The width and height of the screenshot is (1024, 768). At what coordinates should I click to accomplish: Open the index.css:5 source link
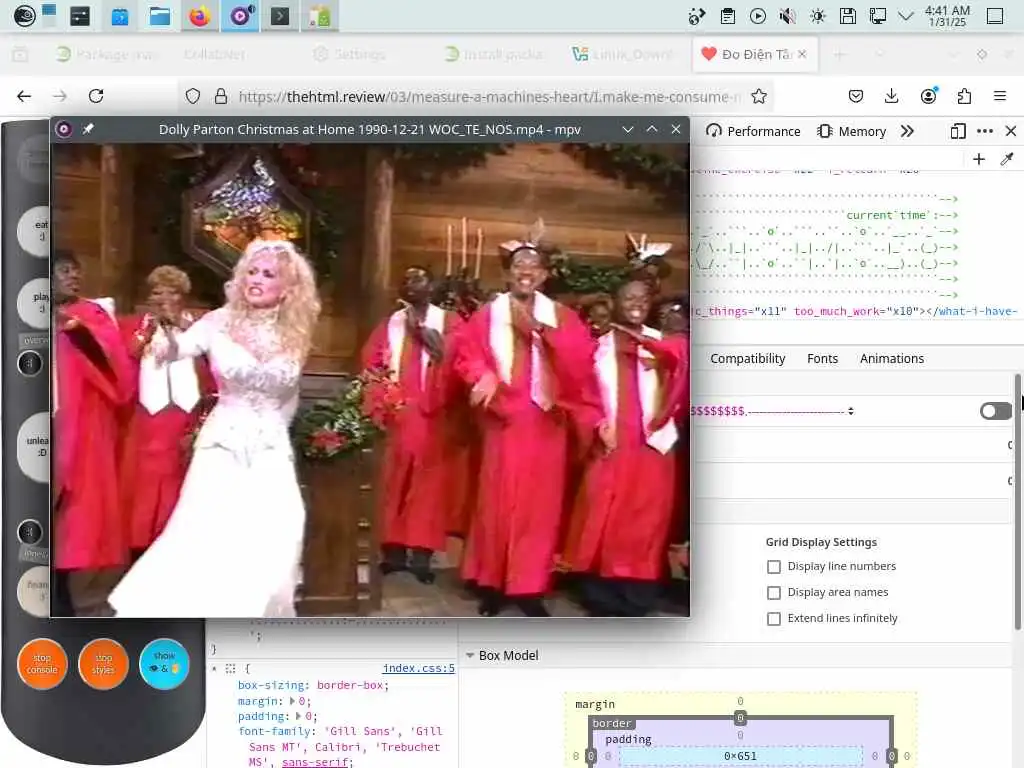coord(418,668)
